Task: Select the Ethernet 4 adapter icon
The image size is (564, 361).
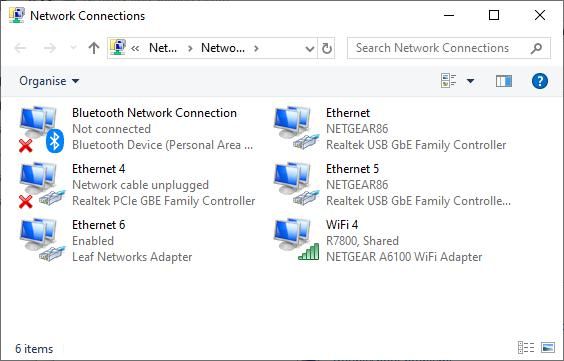Action: [x=42, y=185]
